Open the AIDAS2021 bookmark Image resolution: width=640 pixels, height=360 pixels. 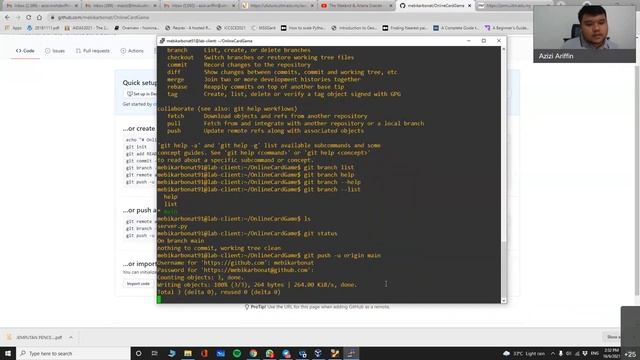pyautogui.click(x=87, y=28)
